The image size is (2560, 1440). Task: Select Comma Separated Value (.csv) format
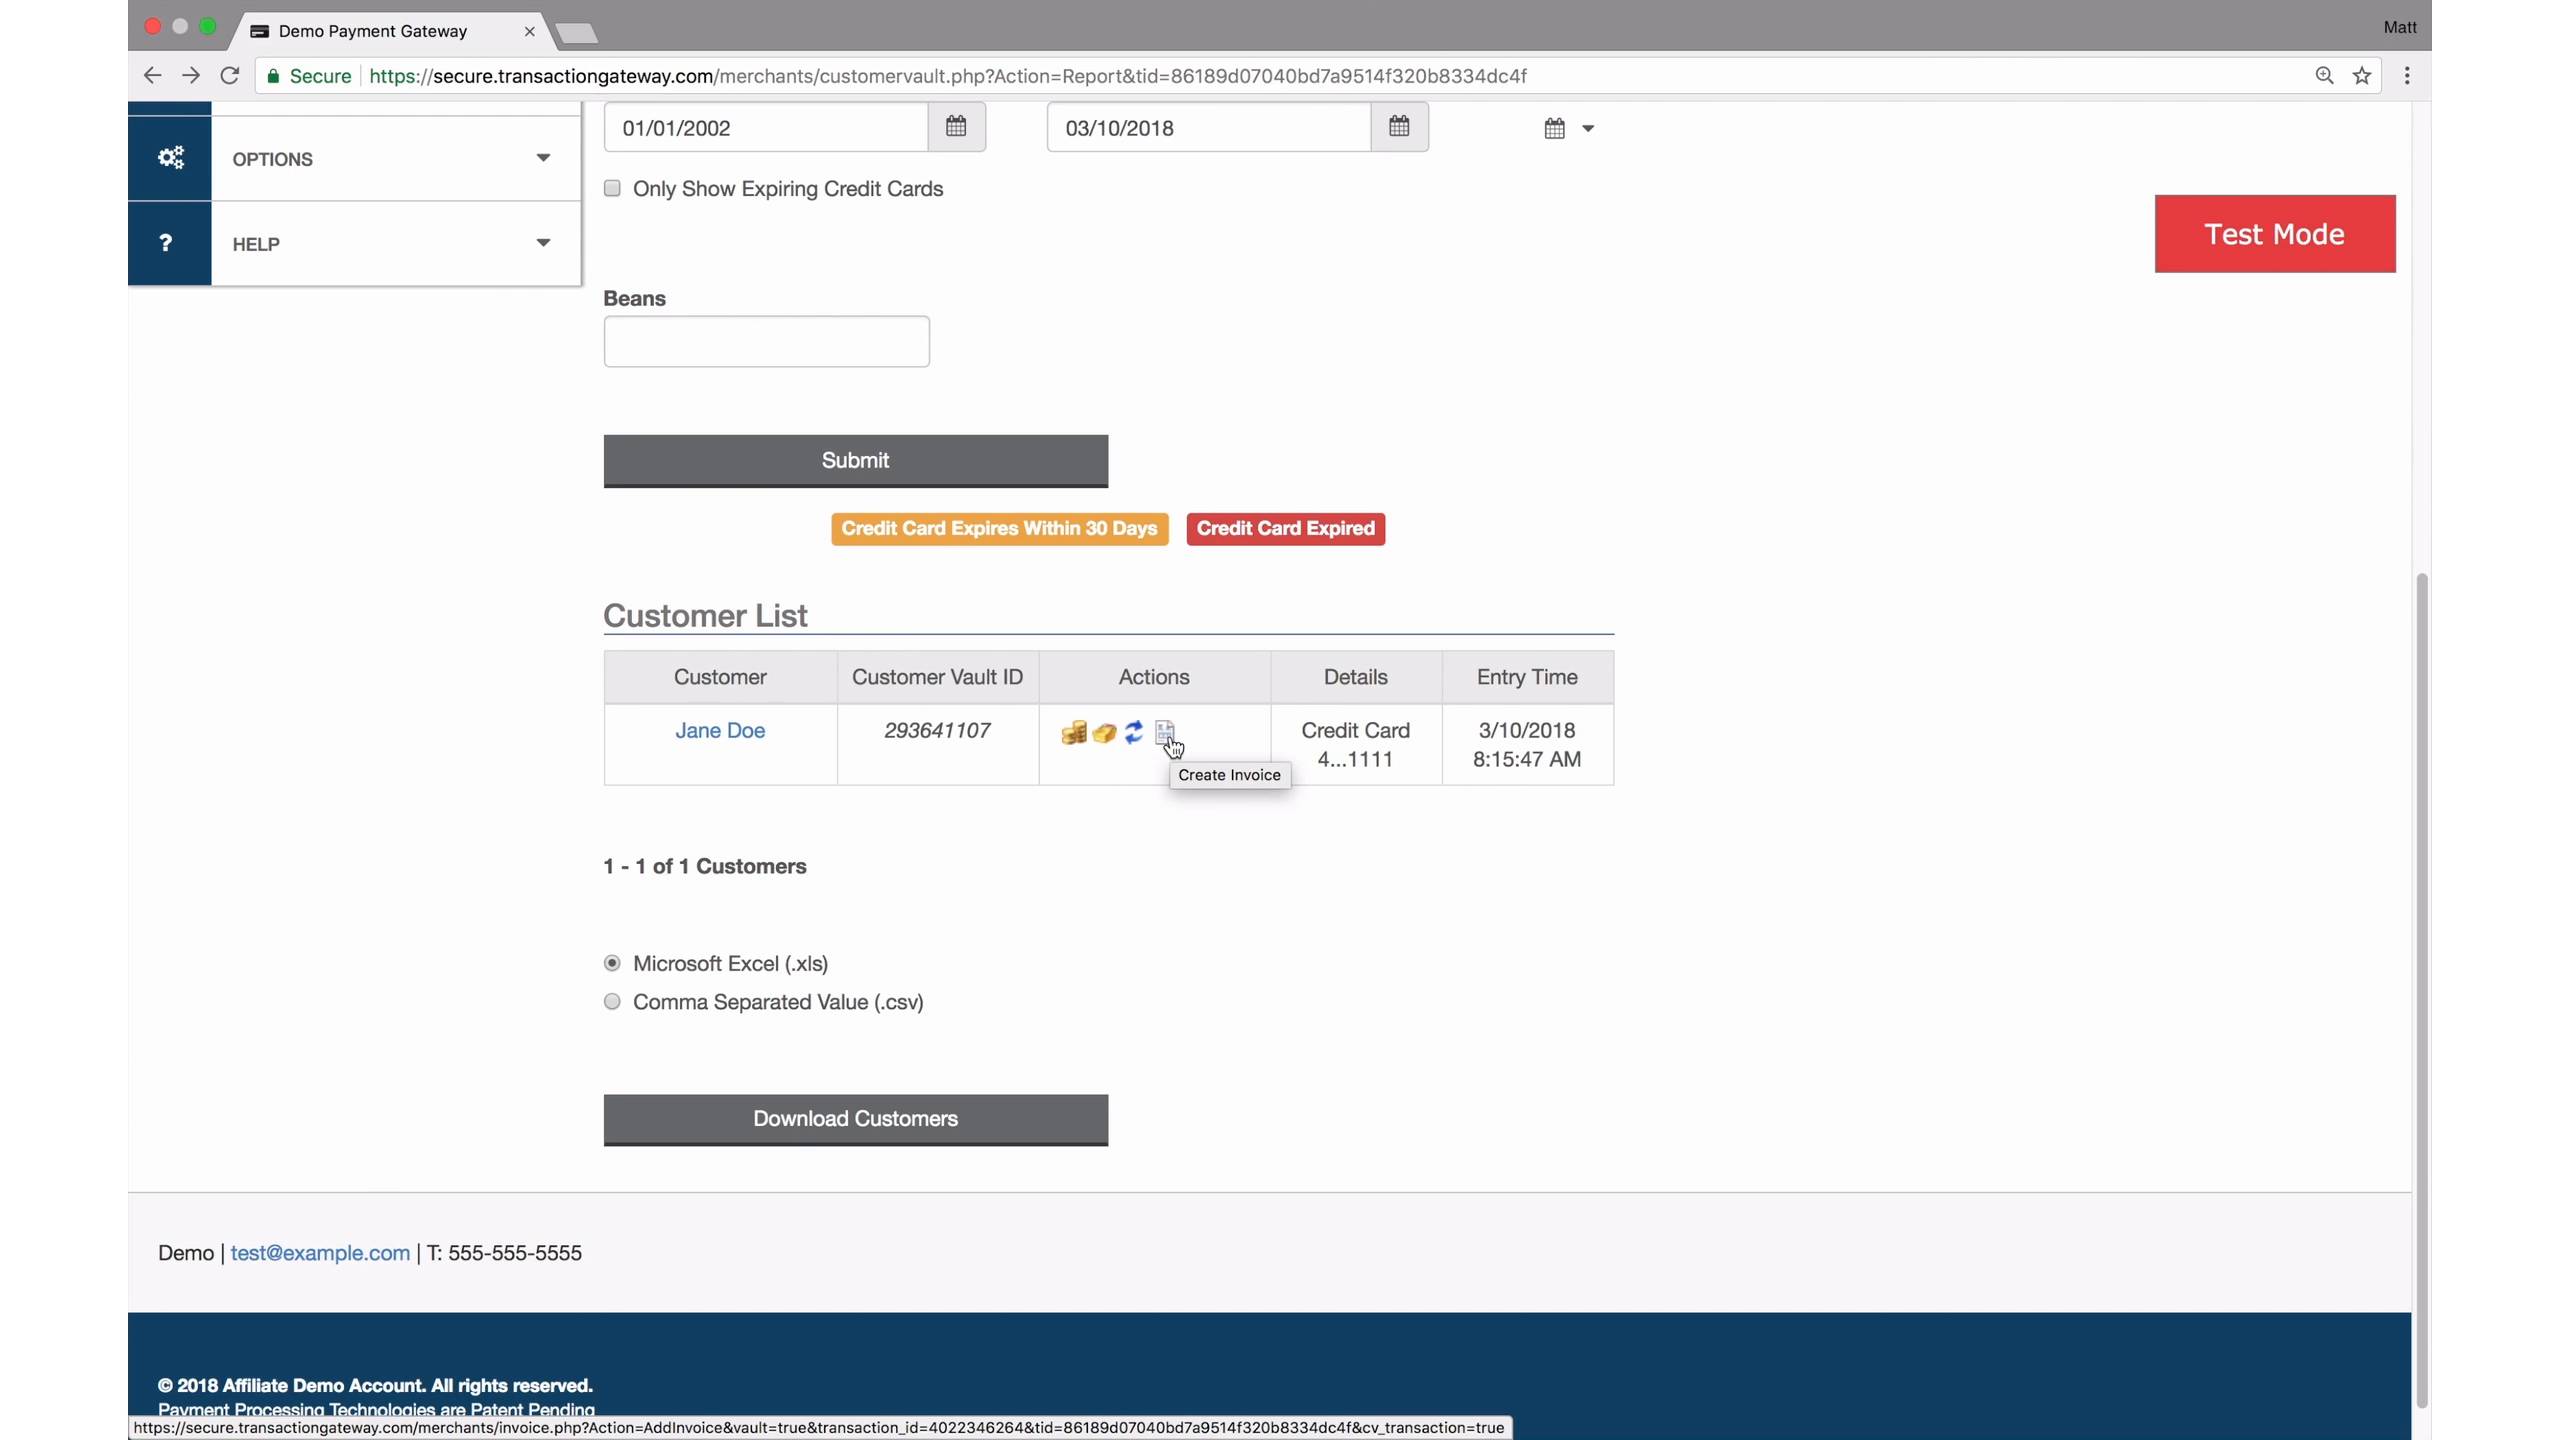click(612, 1002)
